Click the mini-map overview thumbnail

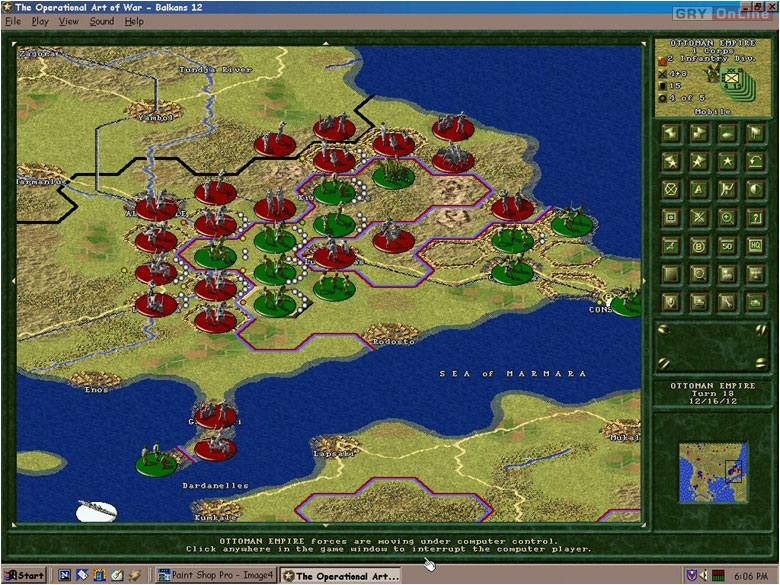713,473
